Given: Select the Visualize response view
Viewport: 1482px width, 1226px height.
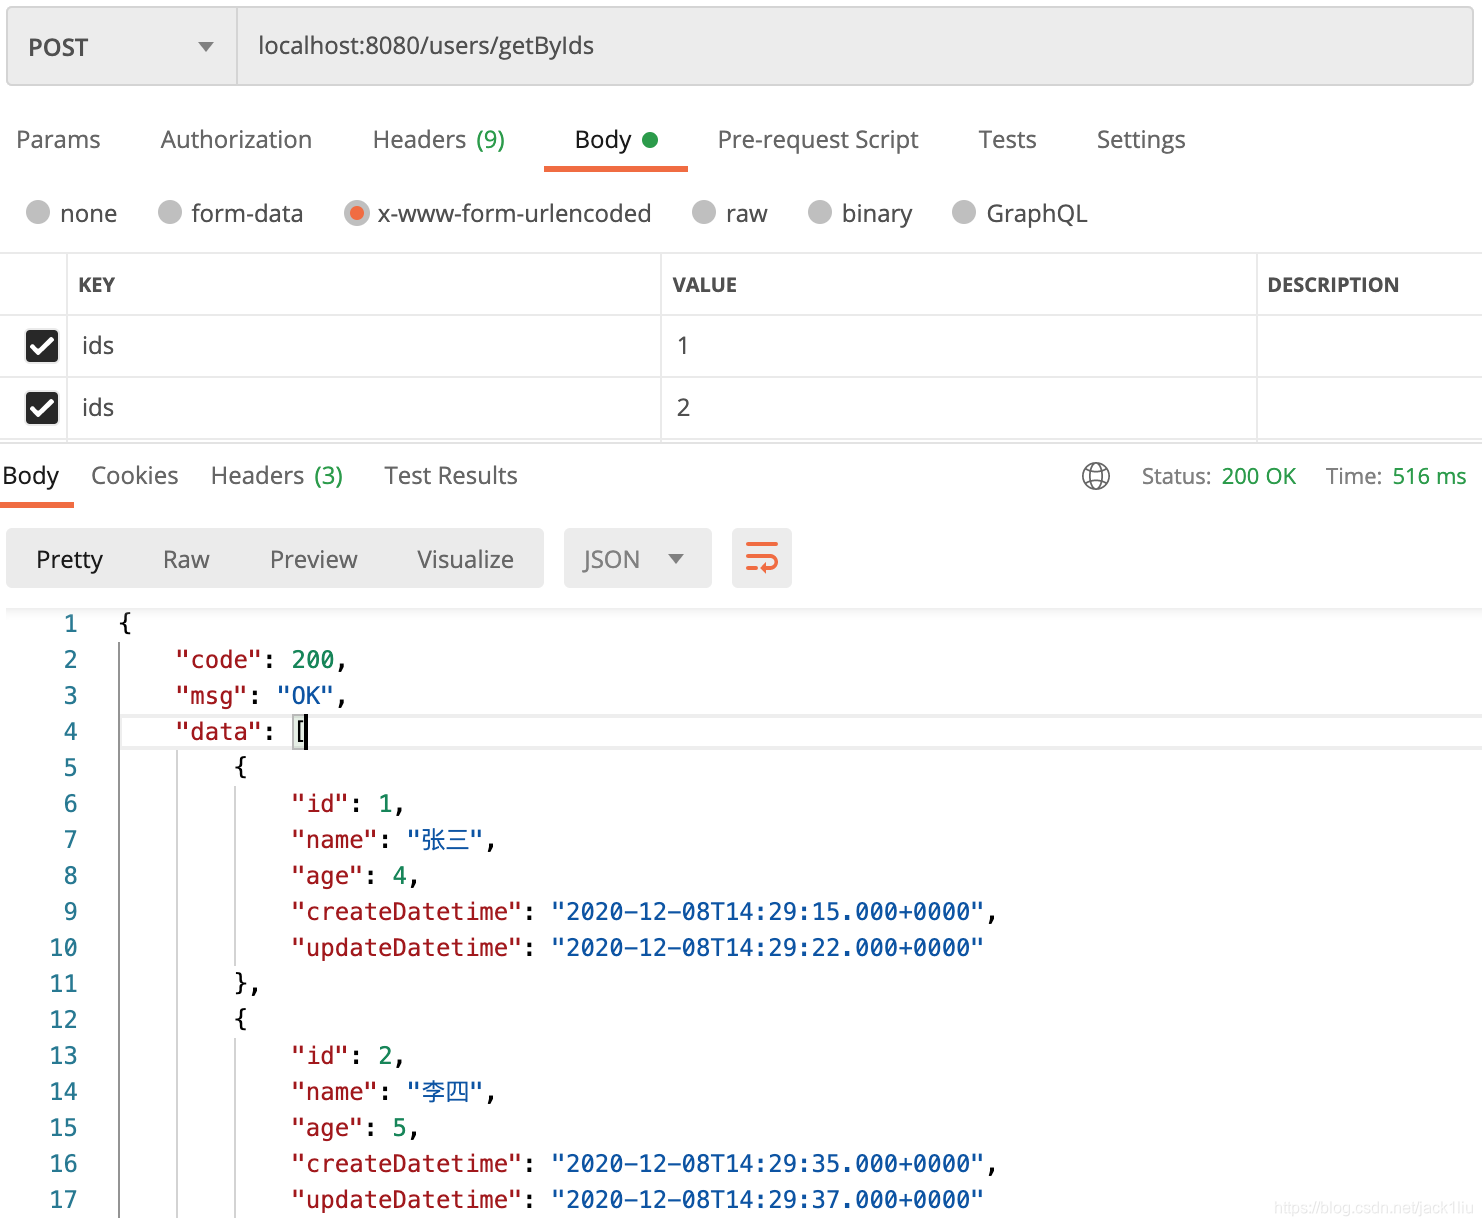Looking at the screenshot, I should [465, 559].
